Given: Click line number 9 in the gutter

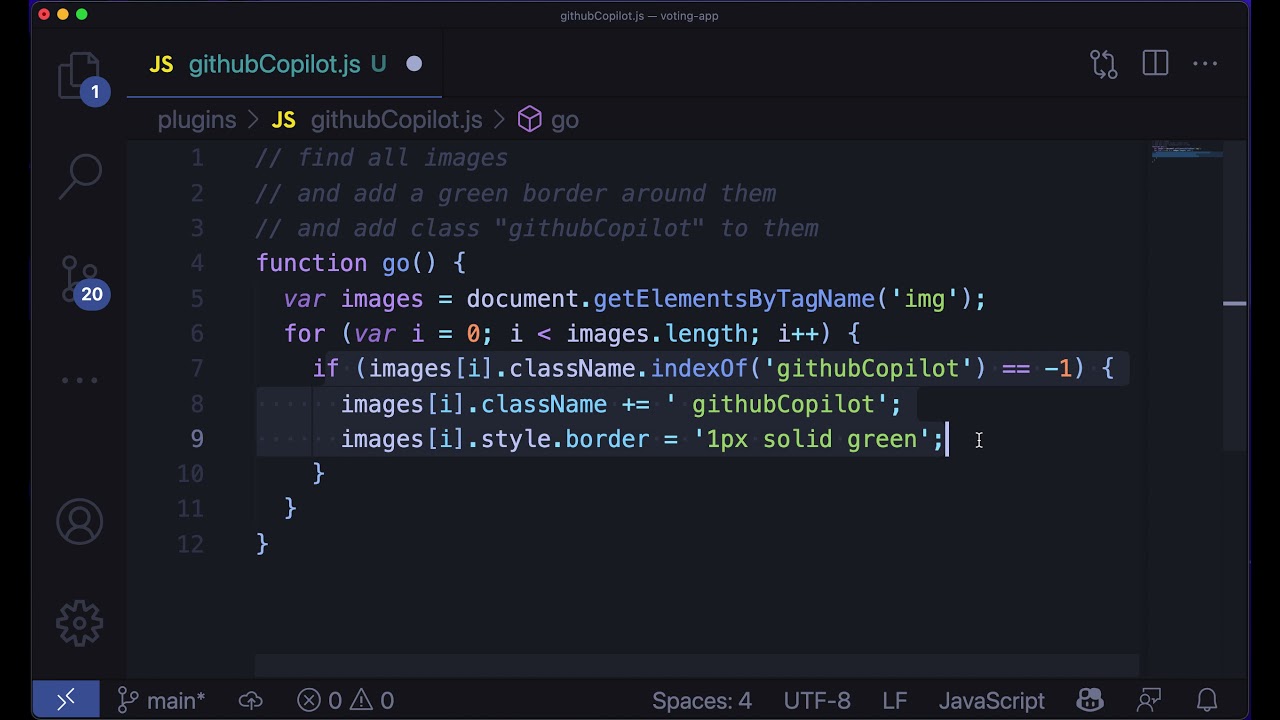Looking at the screenshot, I should (196, 439).
